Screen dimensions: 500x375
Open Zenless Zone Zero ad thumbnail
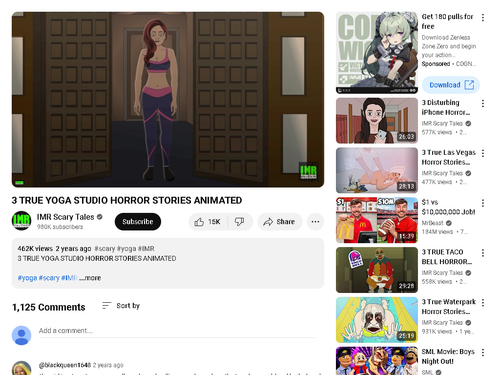(x=377, y=53)
